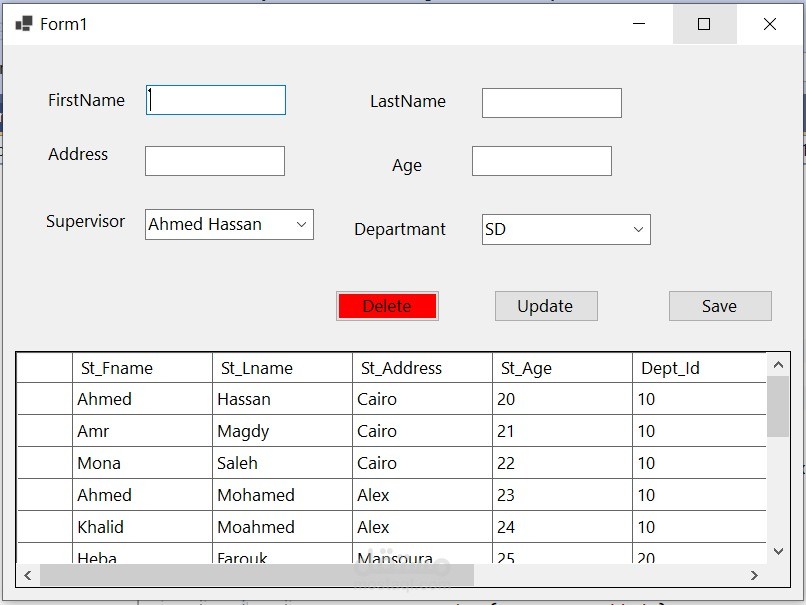Select row header of Amr Magdy row
Viewport: 806px width, 605px height.
click(45, 431)
